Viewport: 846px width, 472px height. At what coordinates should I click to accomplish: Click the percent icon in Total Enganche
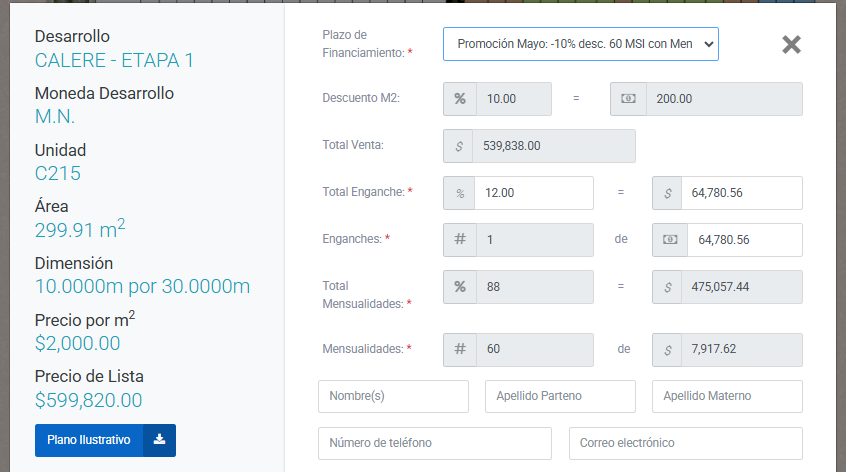tap(460, 193)
